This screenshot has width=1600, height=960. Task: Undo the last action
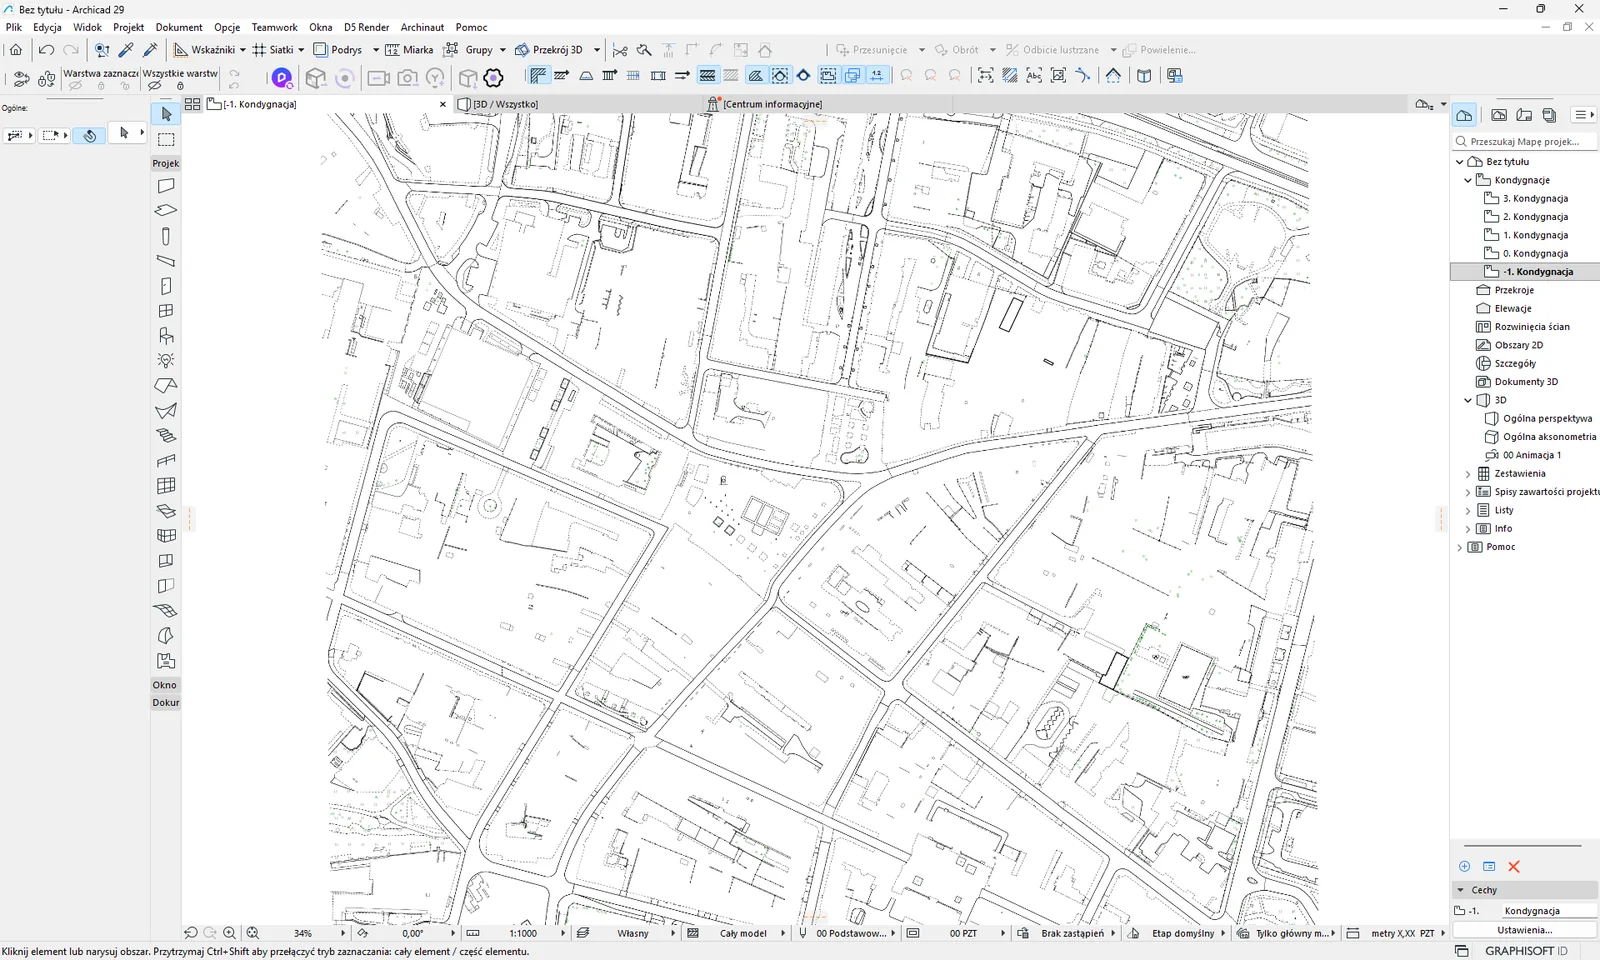coord(46,49)
